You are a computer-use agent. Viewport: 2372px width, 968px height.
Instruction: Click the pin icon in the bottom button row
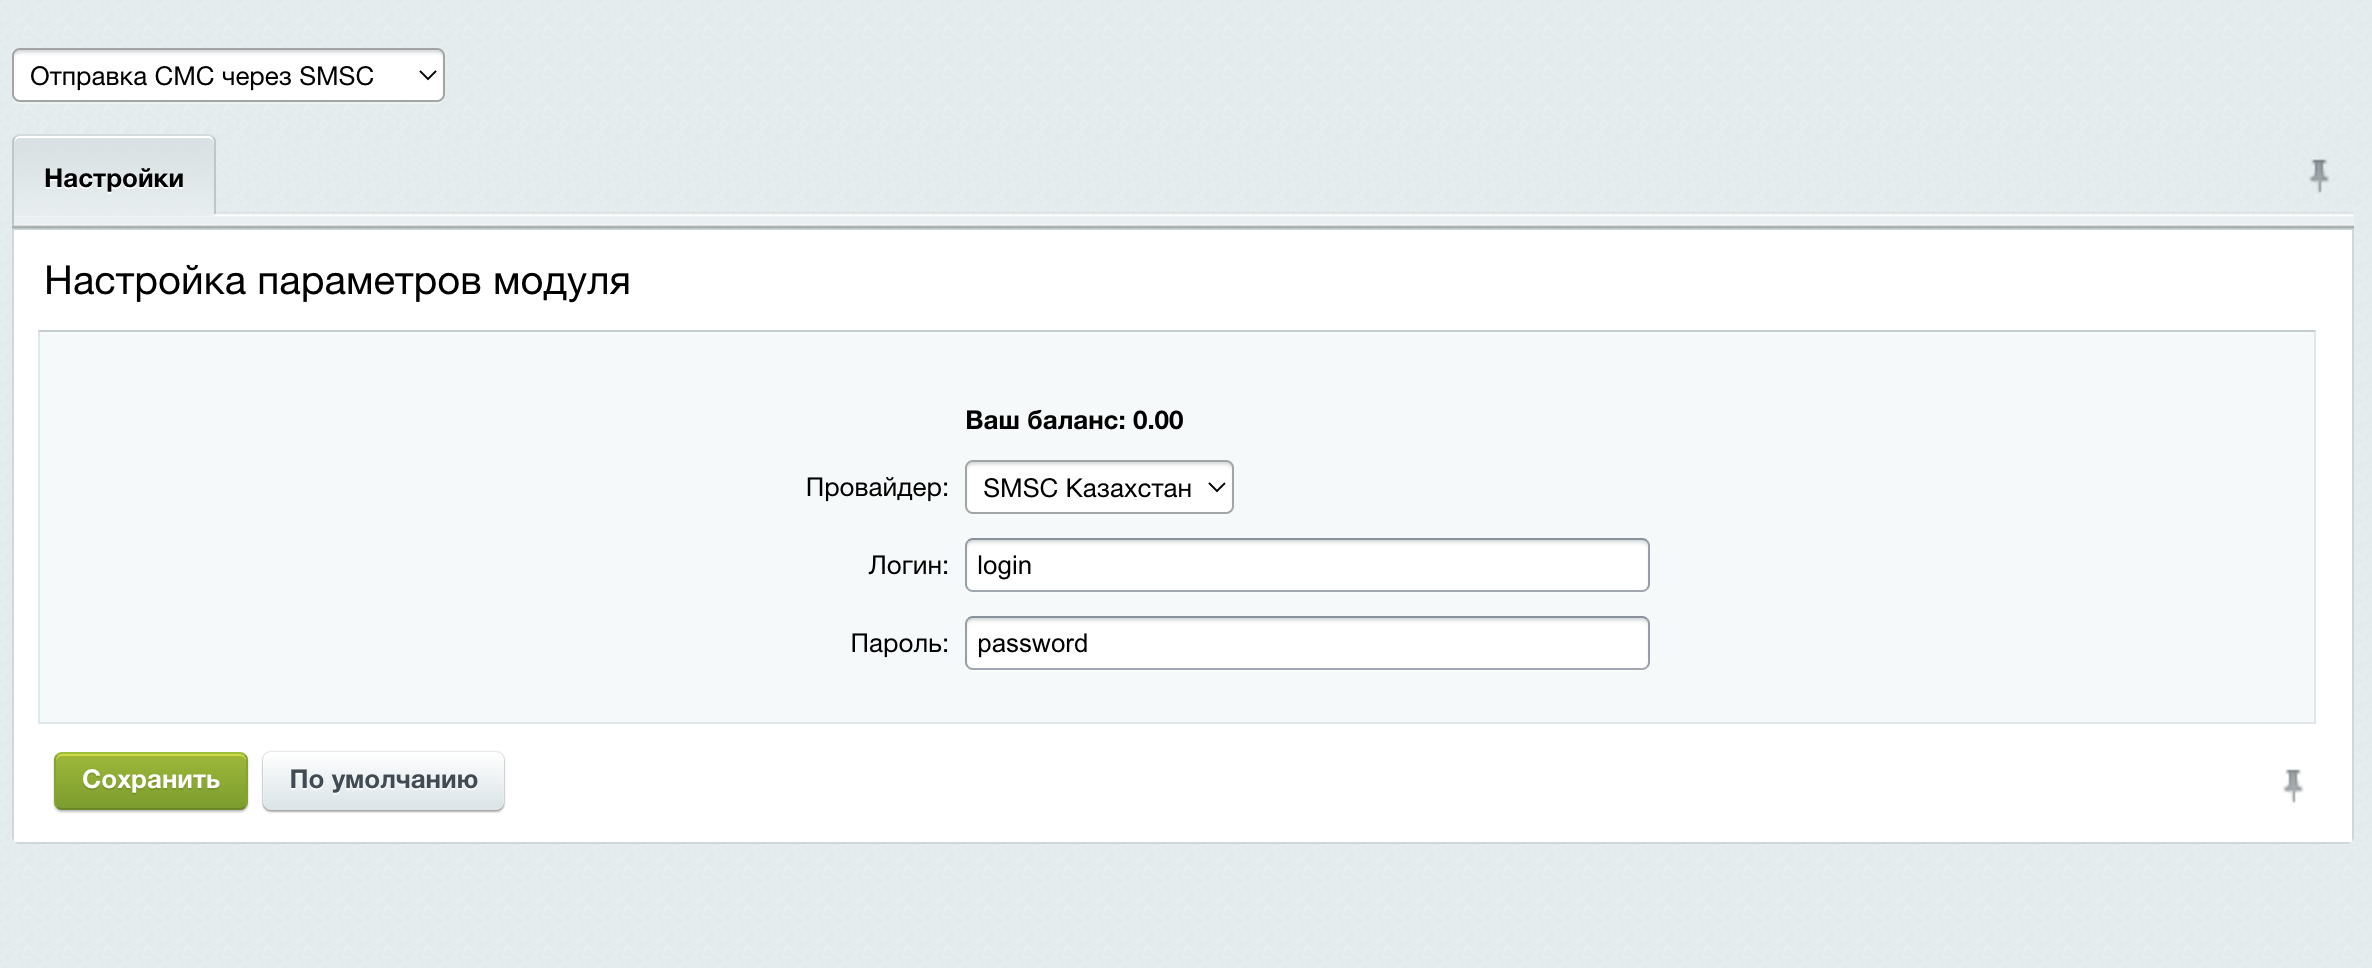[2293, 785]
